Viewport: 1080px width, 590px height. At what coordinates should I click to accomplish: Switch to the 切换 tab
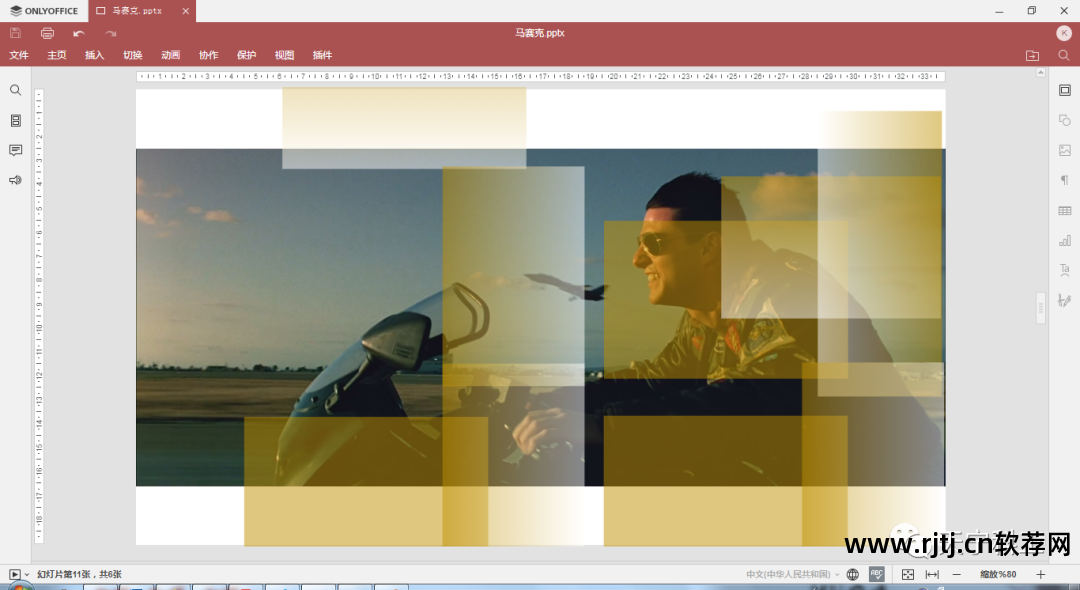coord(132,55)
